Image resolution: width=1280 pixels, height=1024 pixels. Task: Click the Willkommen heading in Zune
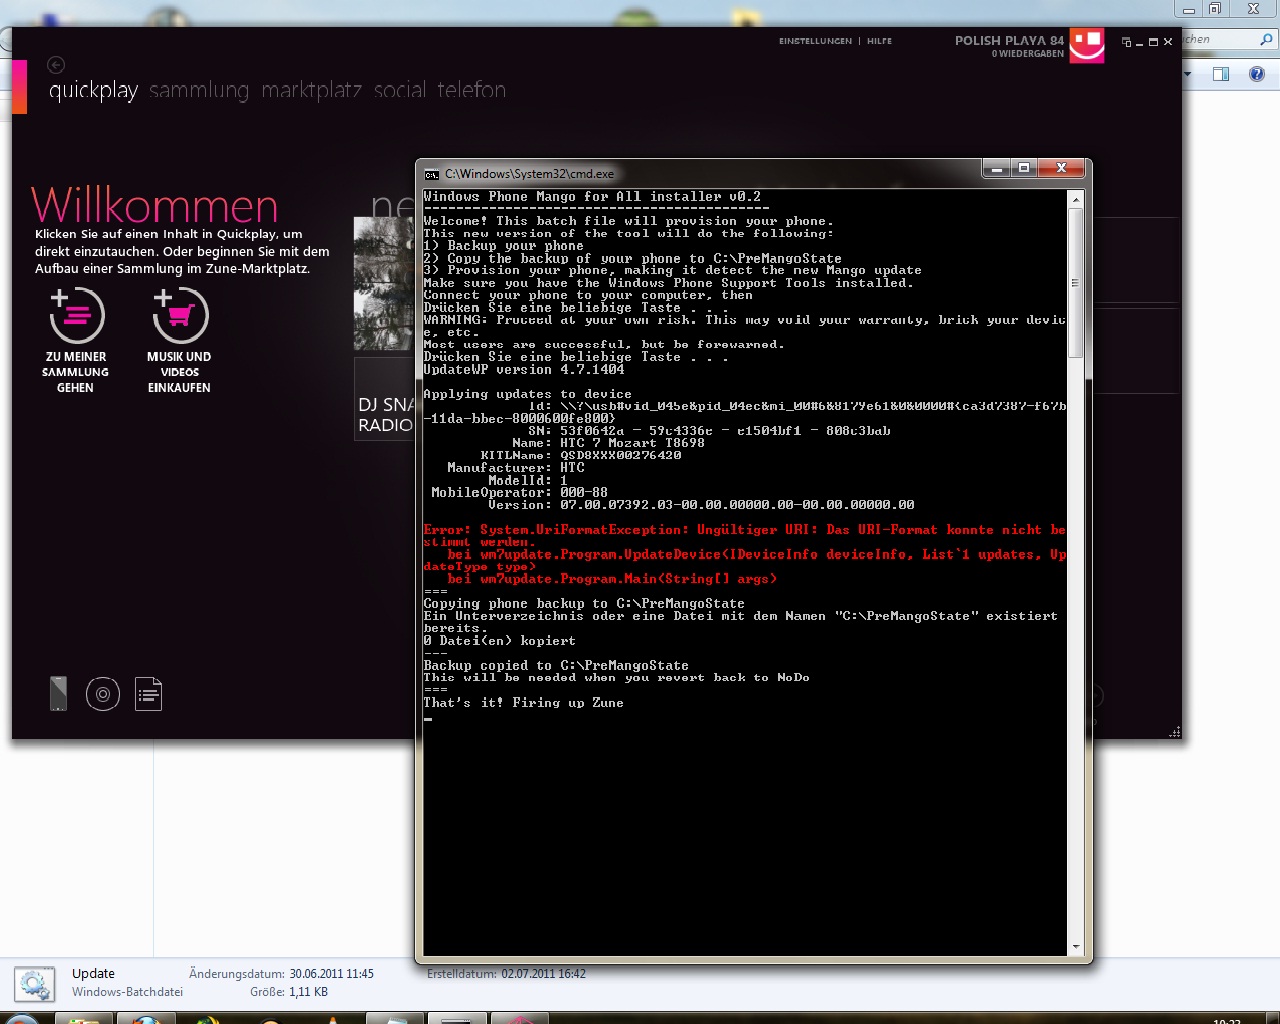tap(154, 206)
